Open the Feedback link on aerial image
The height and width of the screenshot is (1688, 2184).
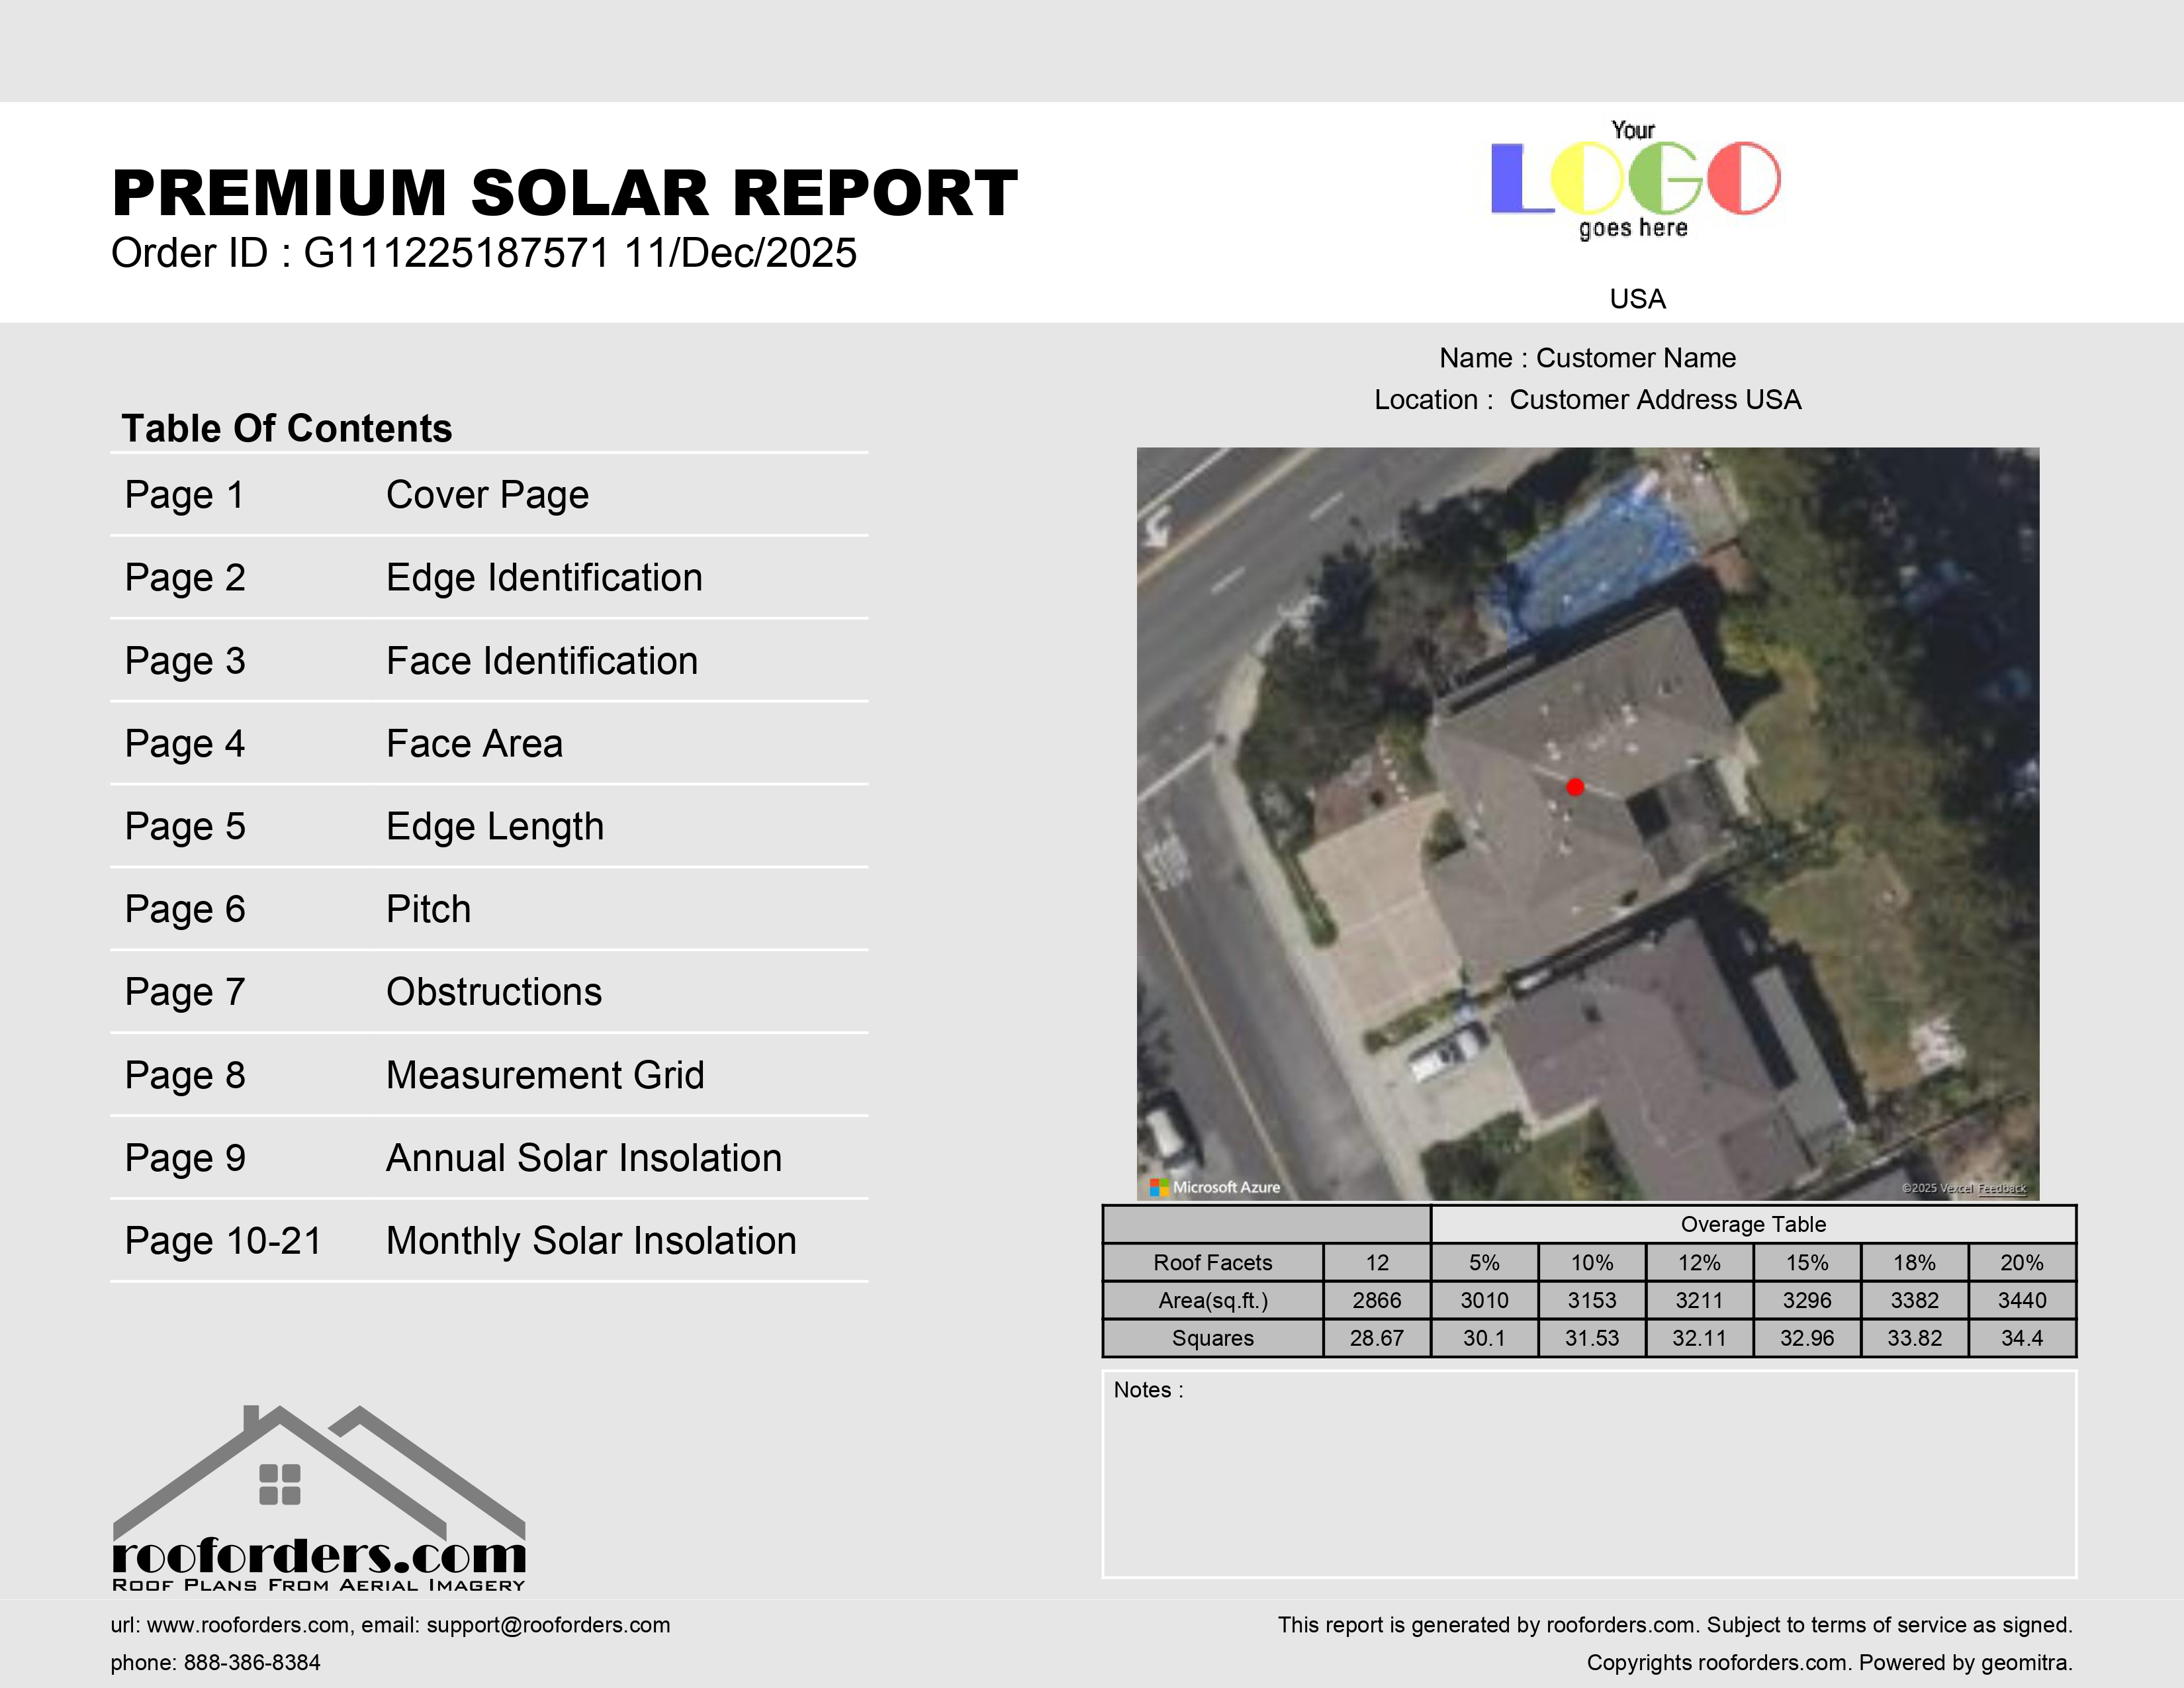click(x=2002, y=1188)
